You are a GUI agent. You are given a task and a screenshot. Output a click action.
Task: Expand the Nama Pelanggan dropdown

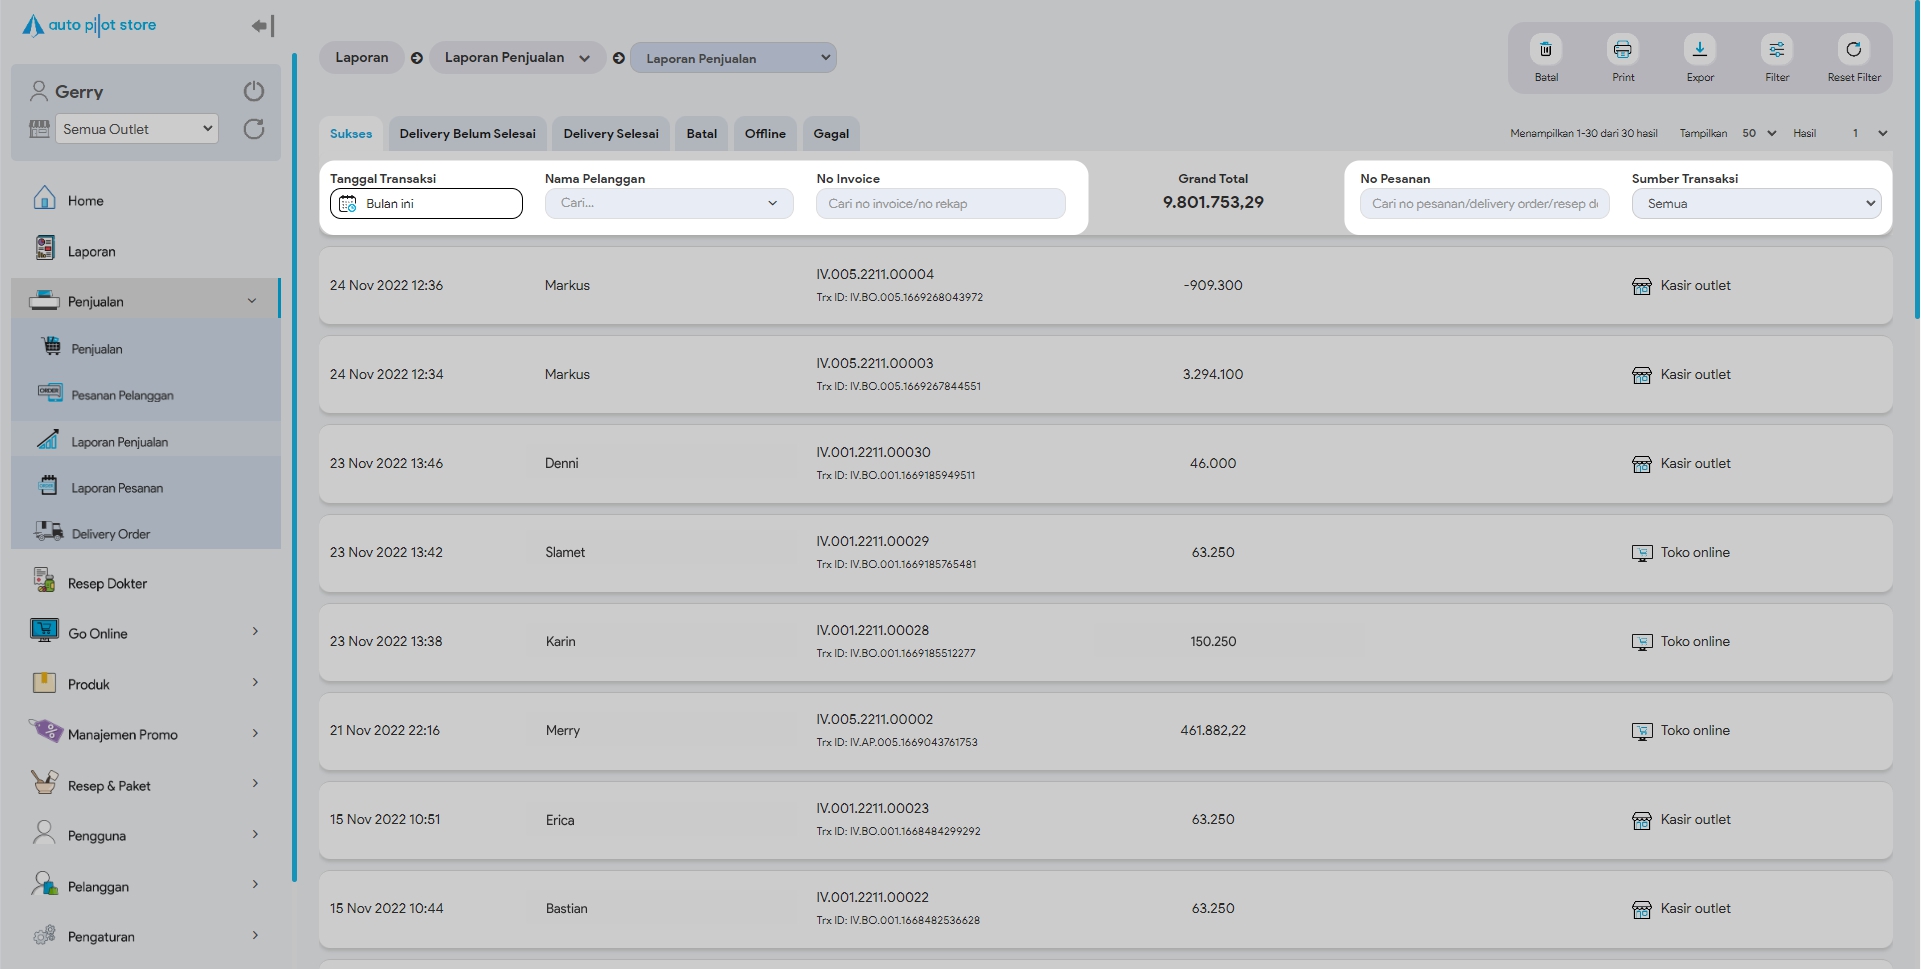[x=668, y=204]
